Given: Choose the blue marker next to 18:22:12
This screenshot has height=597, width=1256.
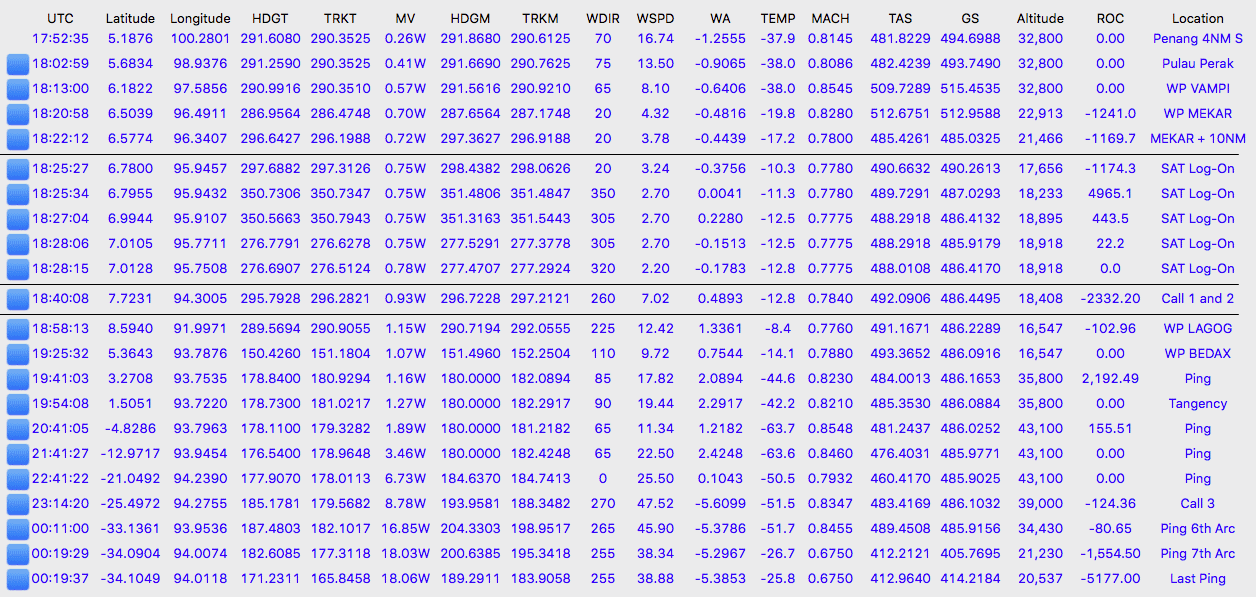Looking at the screenshot, I should (18, 140).
